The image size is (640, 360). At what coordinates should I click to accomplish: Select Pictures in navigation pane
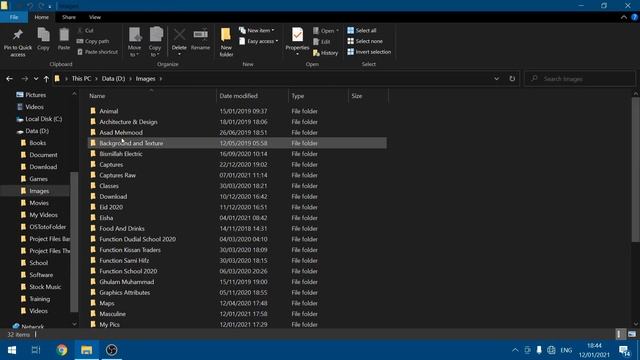[x=36, y=95]
